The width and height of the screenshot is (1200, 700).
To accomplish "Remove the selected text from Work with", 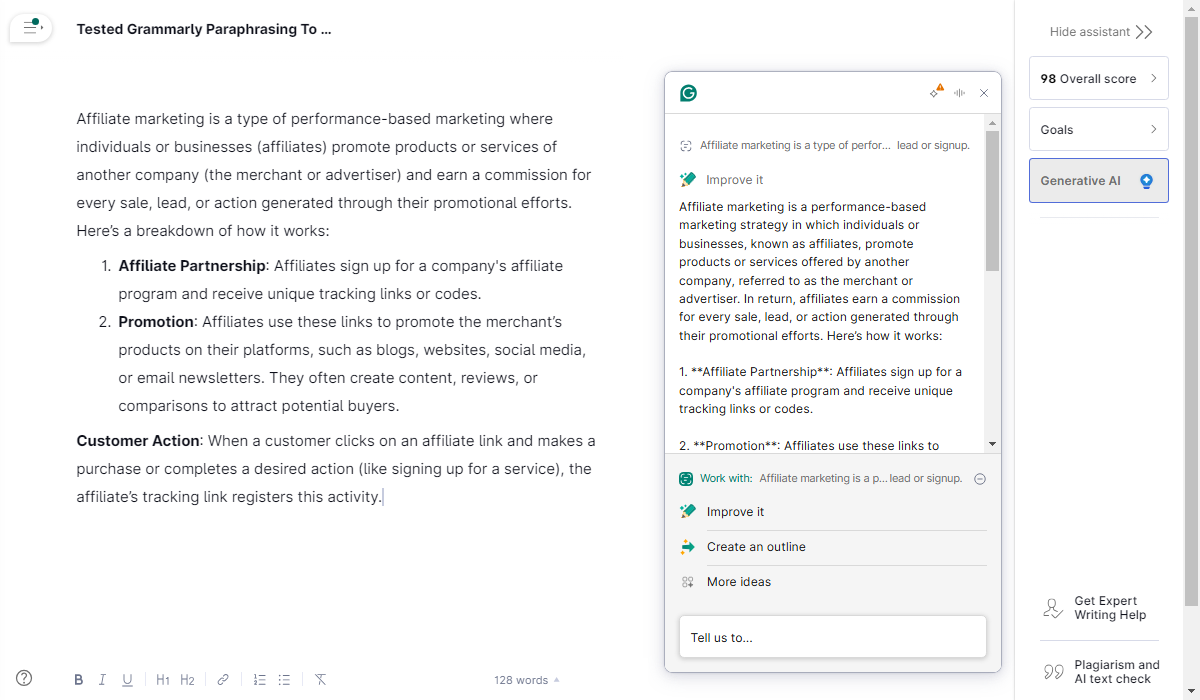I will click(980, 479).
